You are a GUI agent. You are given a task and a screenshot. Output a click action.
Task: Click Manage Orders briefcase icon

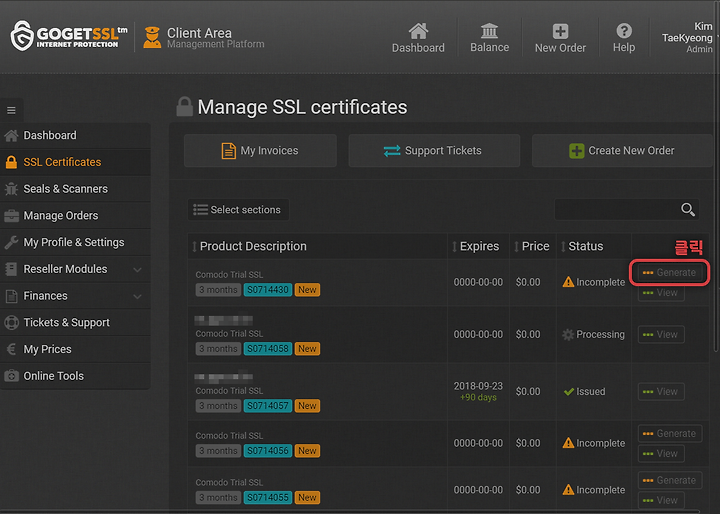point(11,215)
